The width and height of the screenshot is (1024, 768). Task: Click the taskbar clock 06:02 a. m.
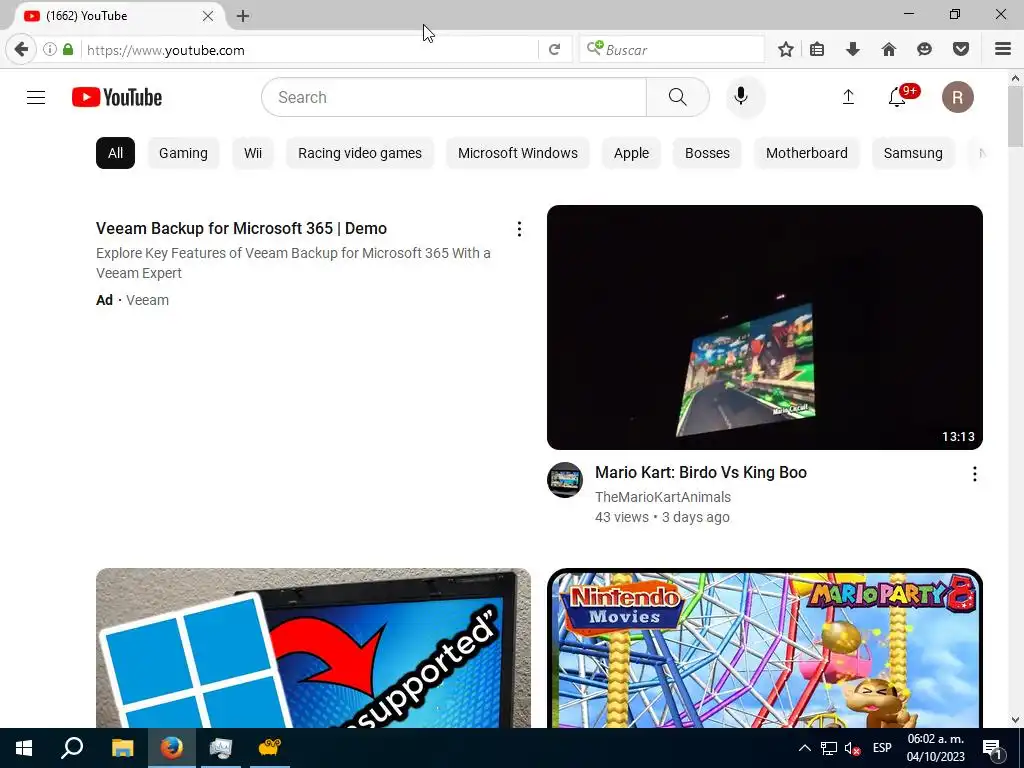click(x=935, y=748)
